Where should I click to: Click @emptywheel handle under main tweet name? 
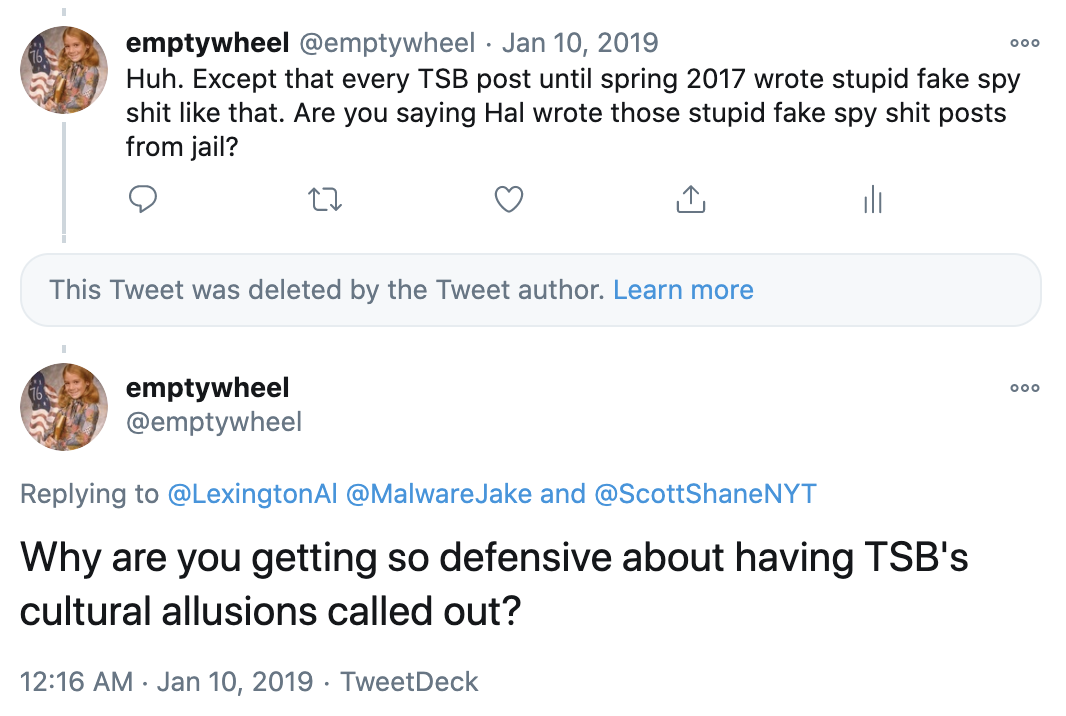tap(213, 422)
